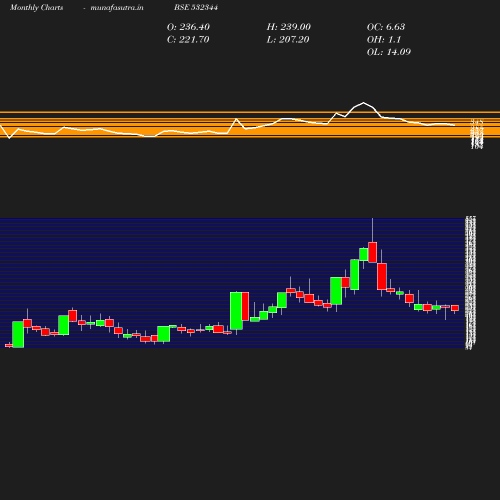The width and height of the screenshot is (500, 500).
Task: Click the tallest red candle with the long upper wick
Action: pos(373,252)
